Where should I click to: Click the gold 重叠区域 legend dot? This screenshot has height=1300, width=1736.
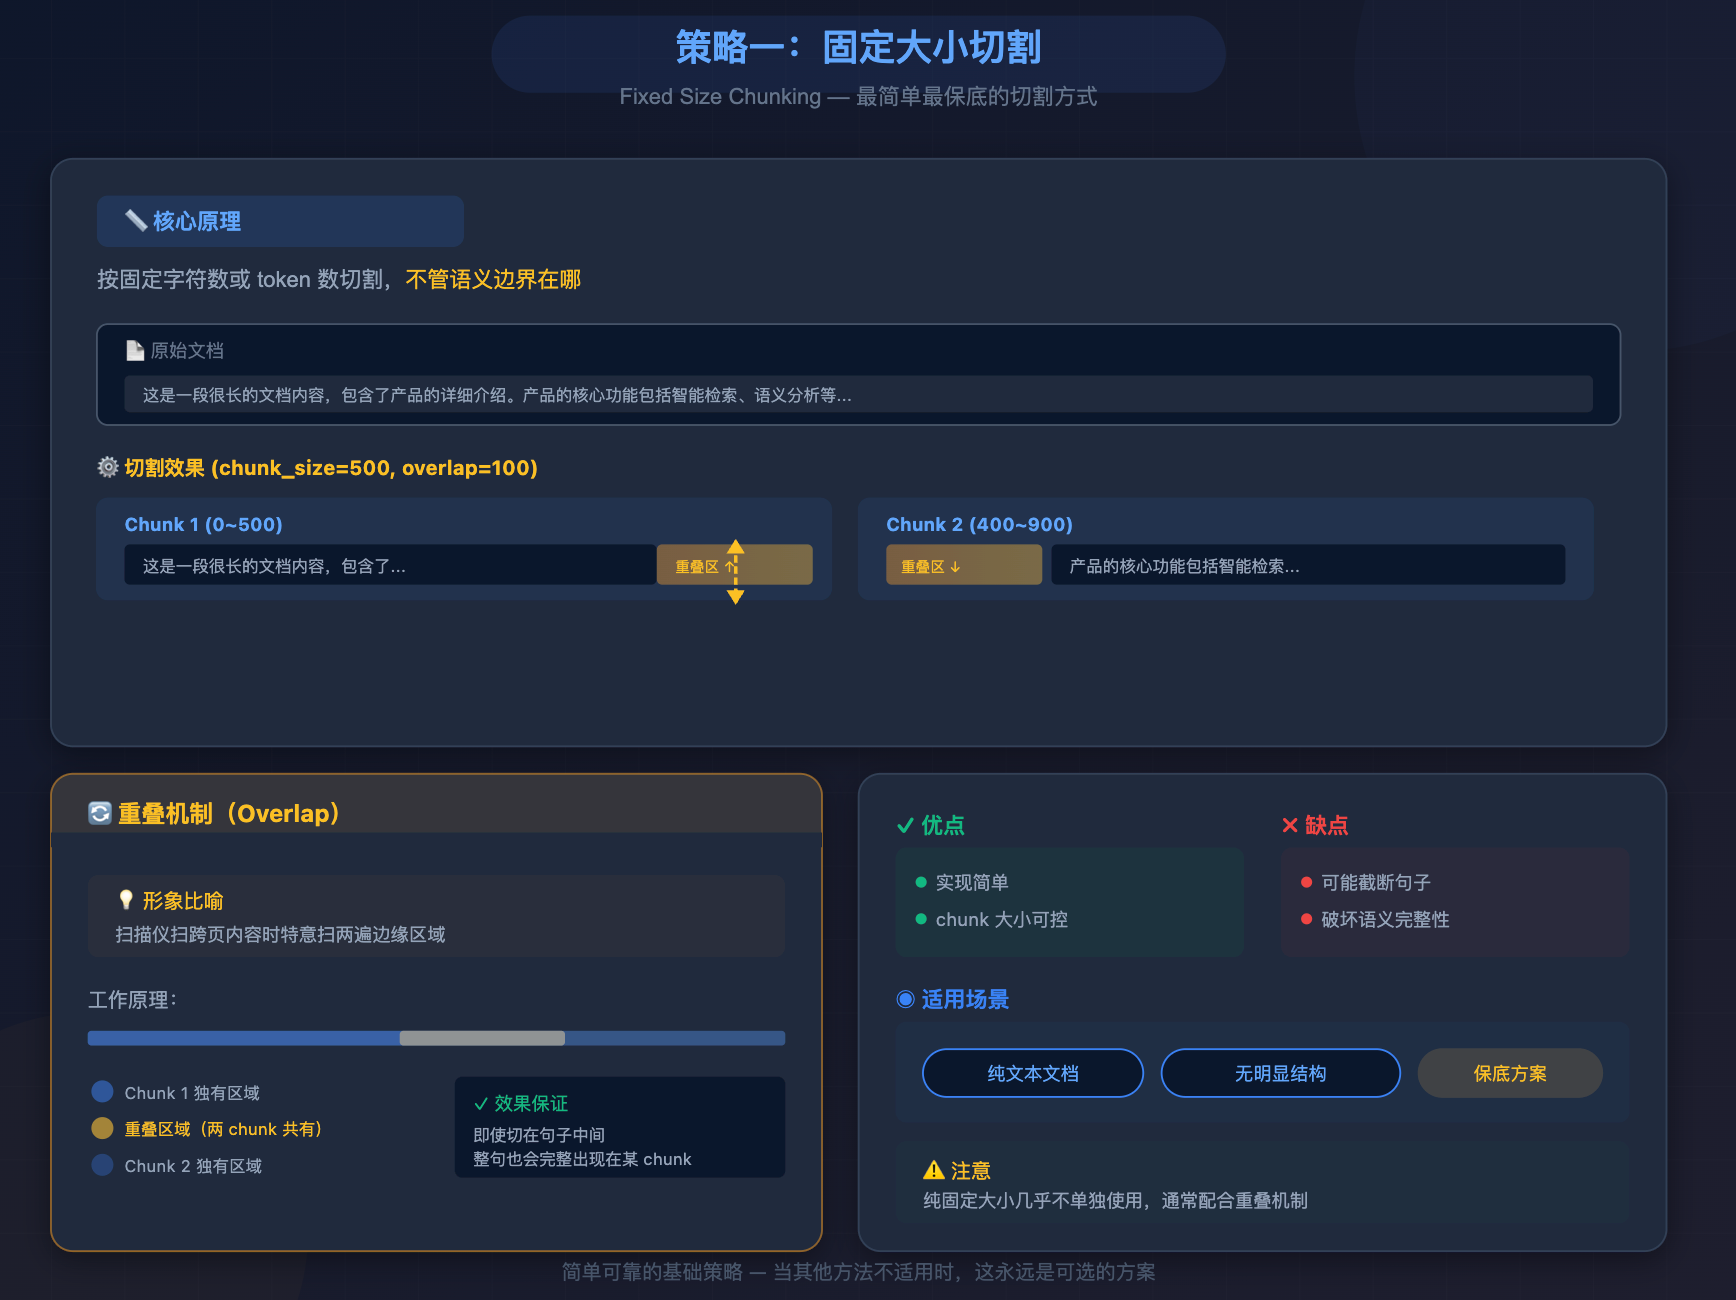[x=102, y=1128]
